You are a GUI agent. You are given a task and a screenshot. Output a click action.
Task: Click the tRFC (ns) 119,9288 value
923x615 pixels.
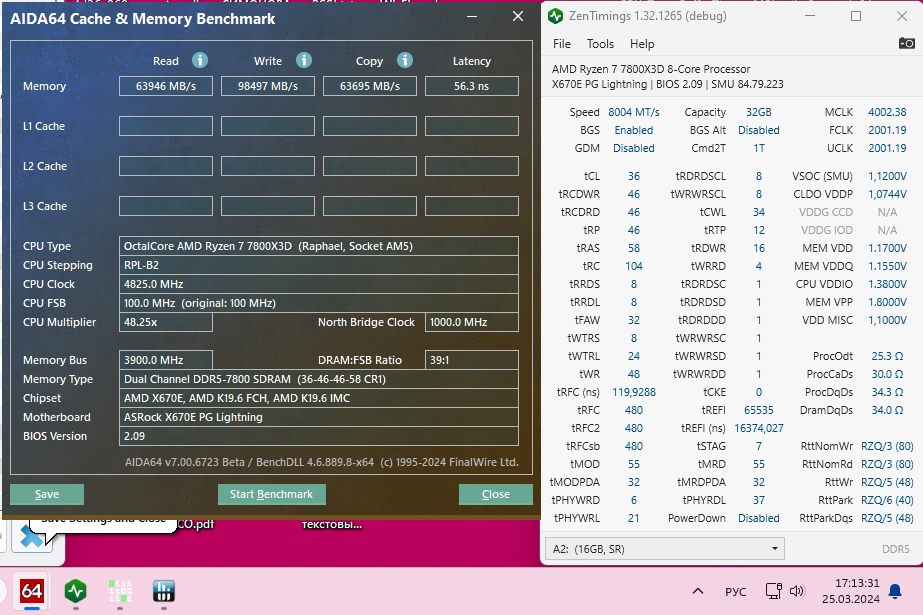(634, 392)
